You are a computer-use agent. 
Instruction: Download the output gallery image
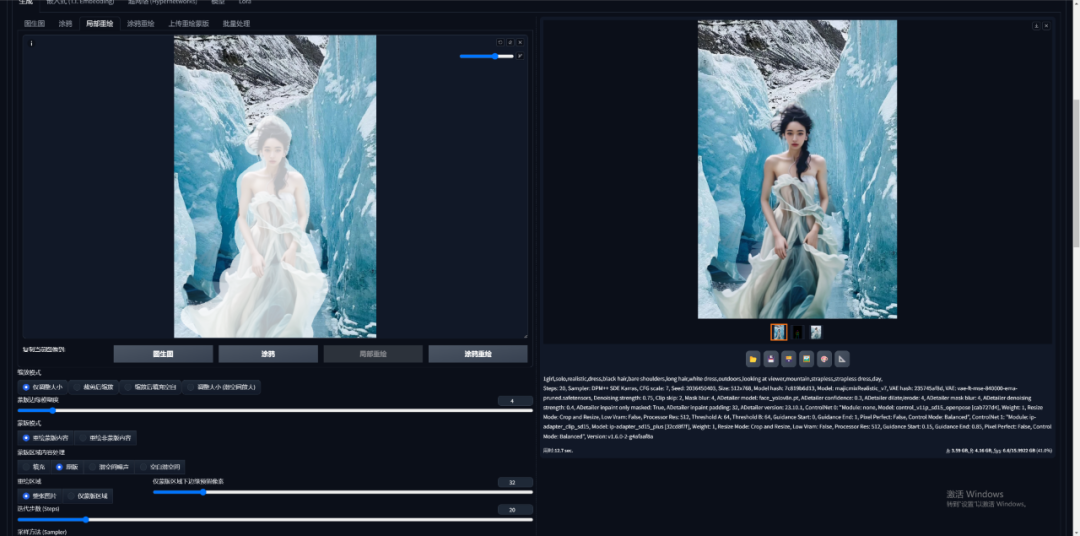(x=1036, y=25)
